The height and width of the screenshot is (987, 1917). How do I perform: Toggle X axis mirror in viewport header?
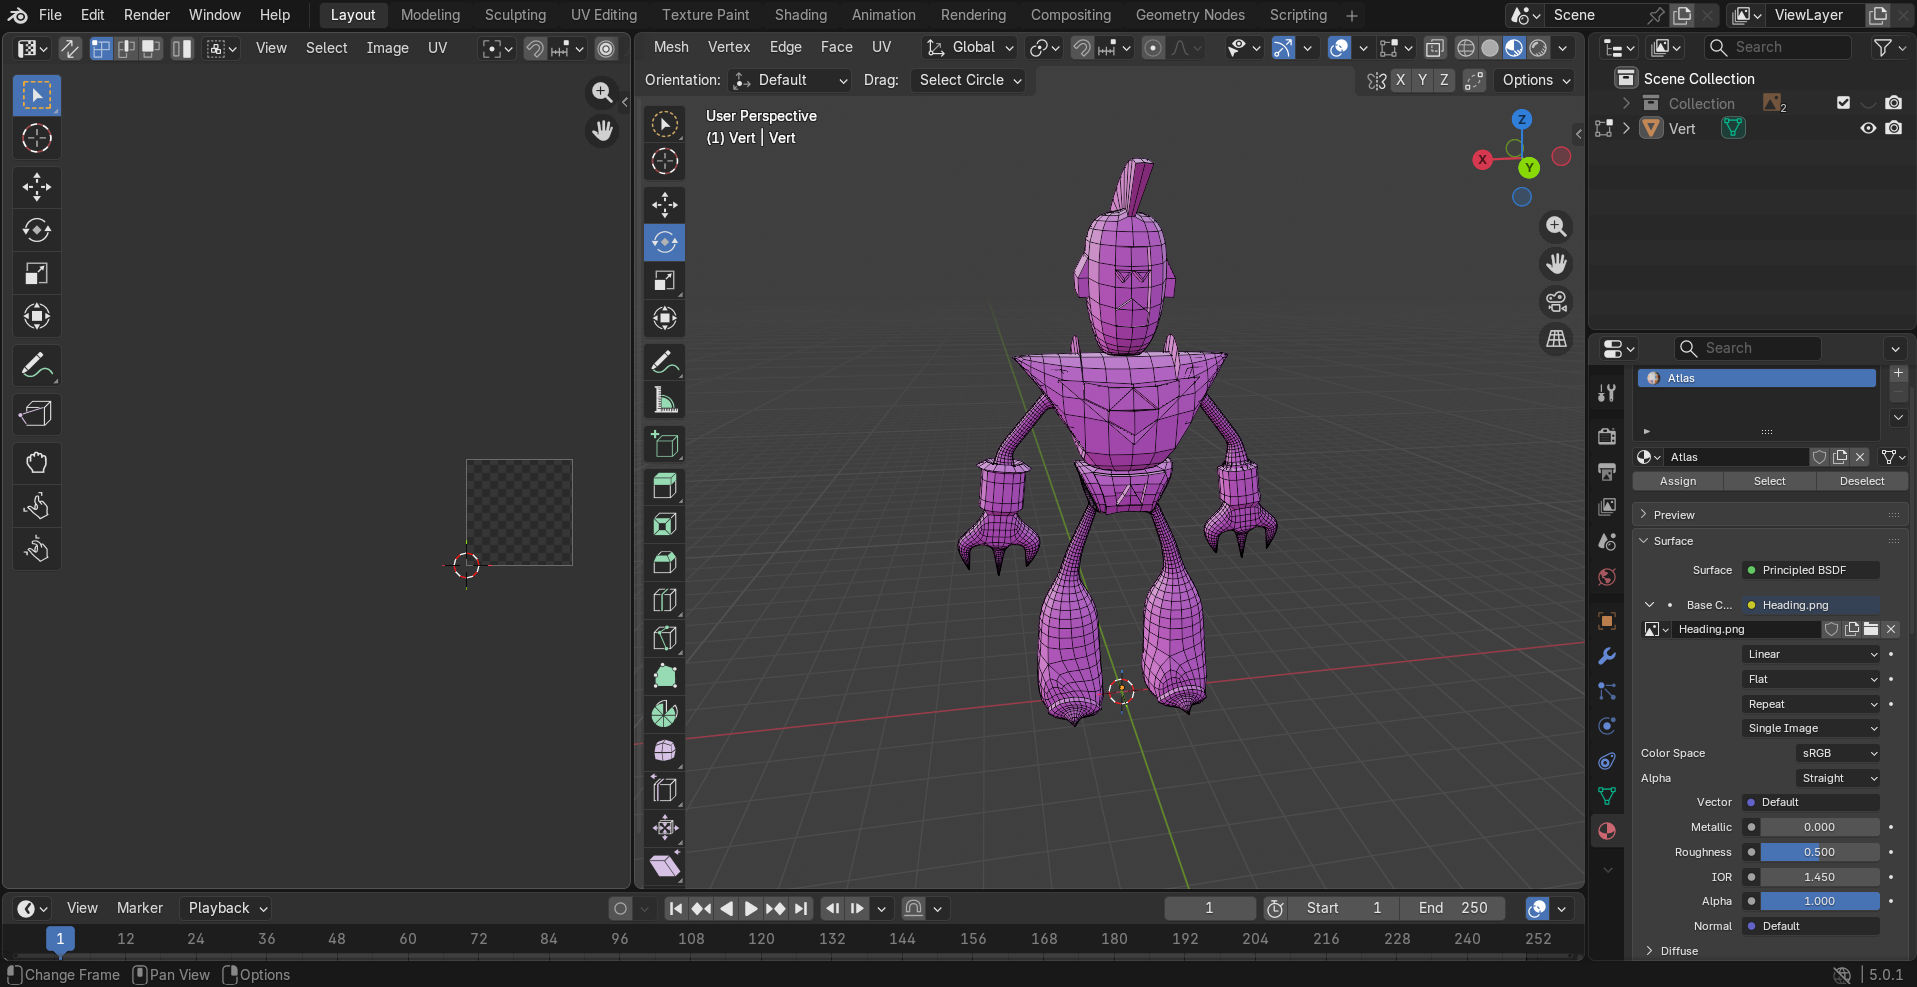click(x=1400, y=80)
